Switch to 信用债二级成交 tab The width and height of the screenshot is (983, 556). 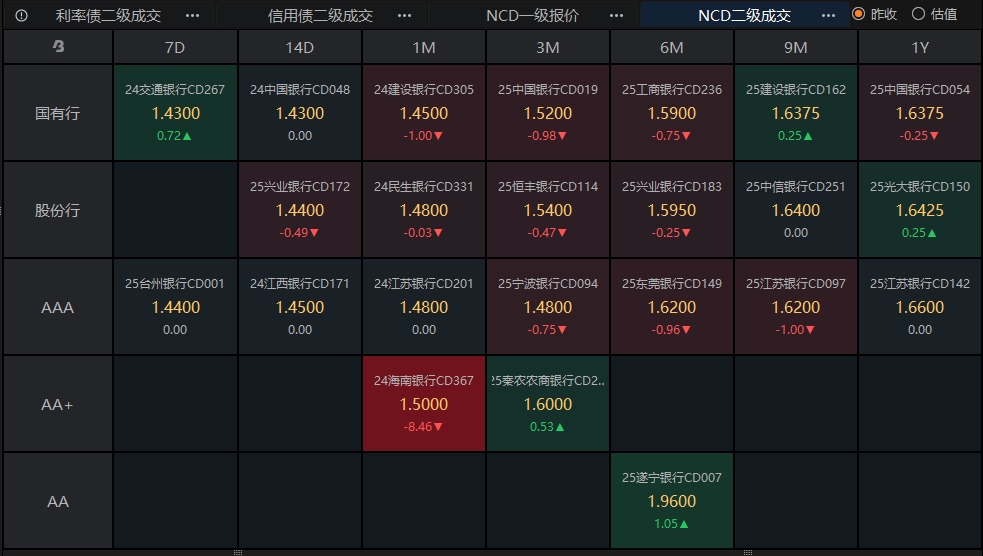[320, 16]
